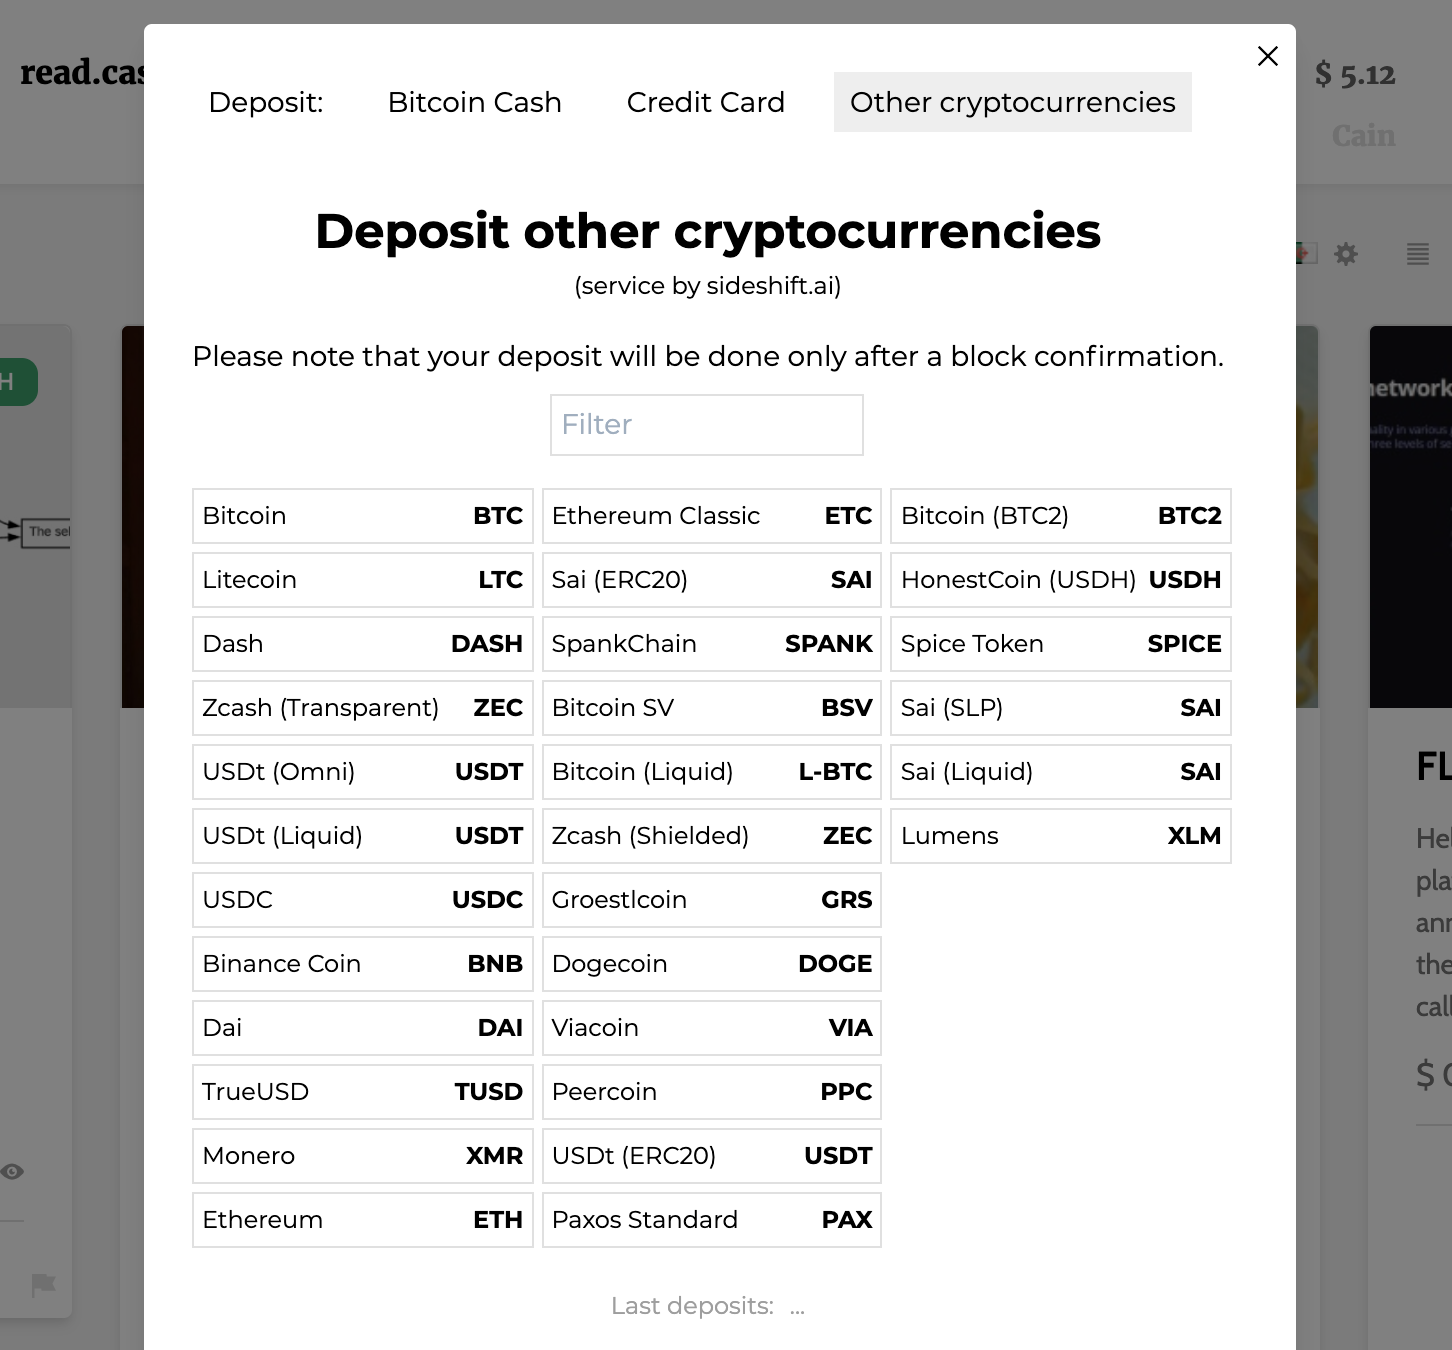
Task: Select Lumens XLM deposit option
Action: (1061, 836)
